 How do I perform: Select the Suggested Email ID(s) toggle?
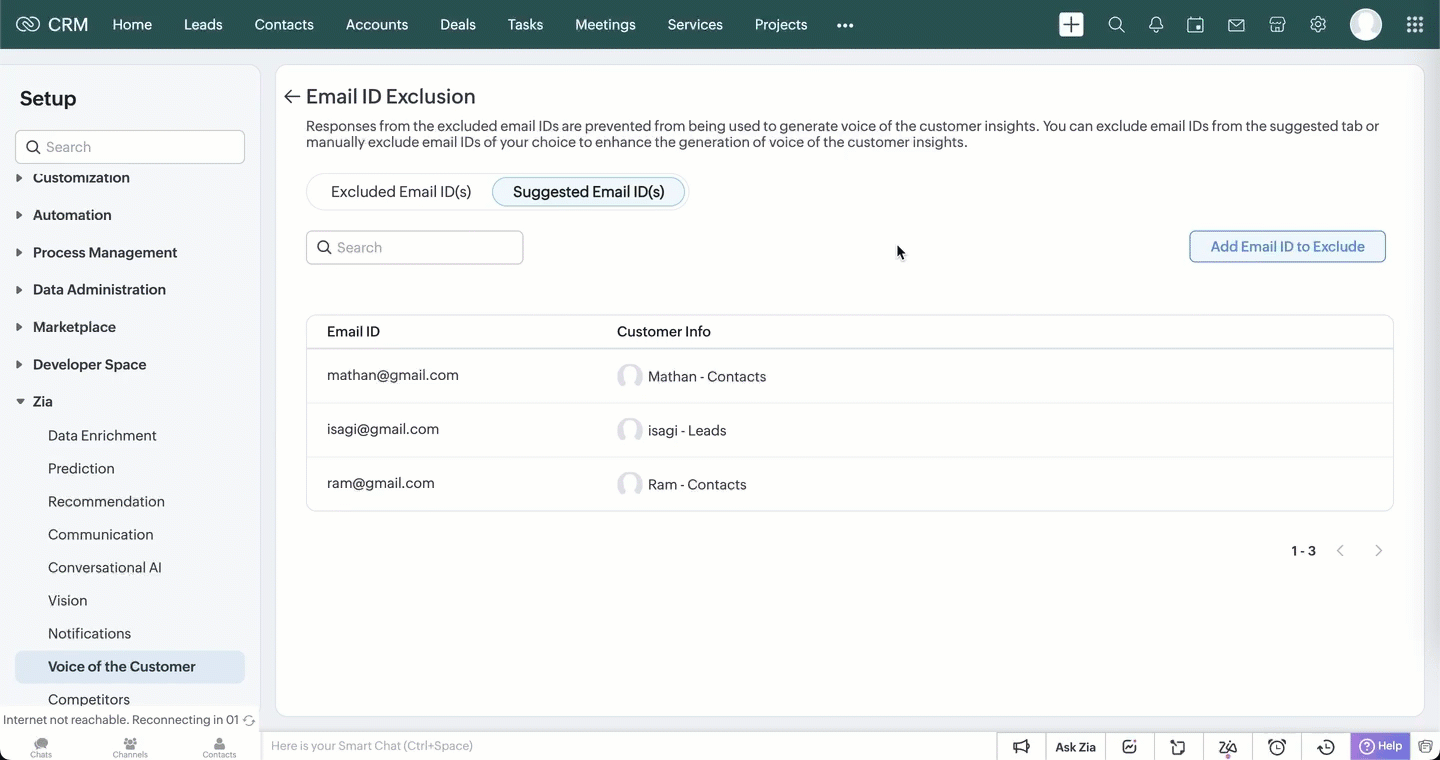(588, 192)
